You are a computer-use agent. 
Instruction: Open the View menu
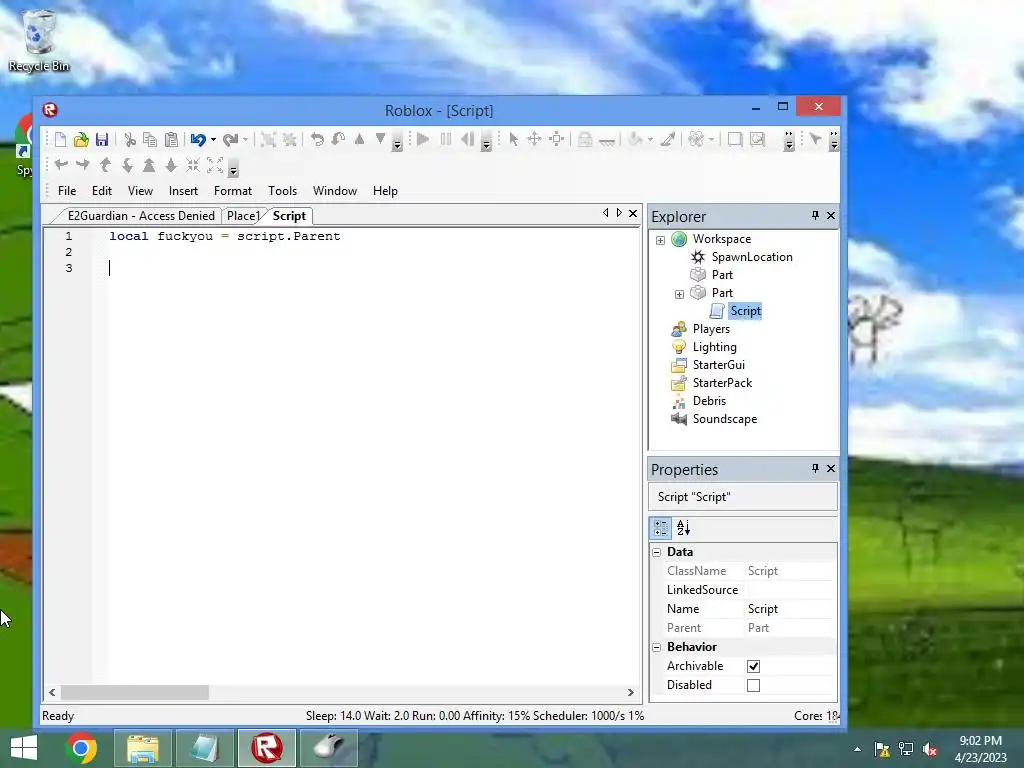tap(140, 191)
